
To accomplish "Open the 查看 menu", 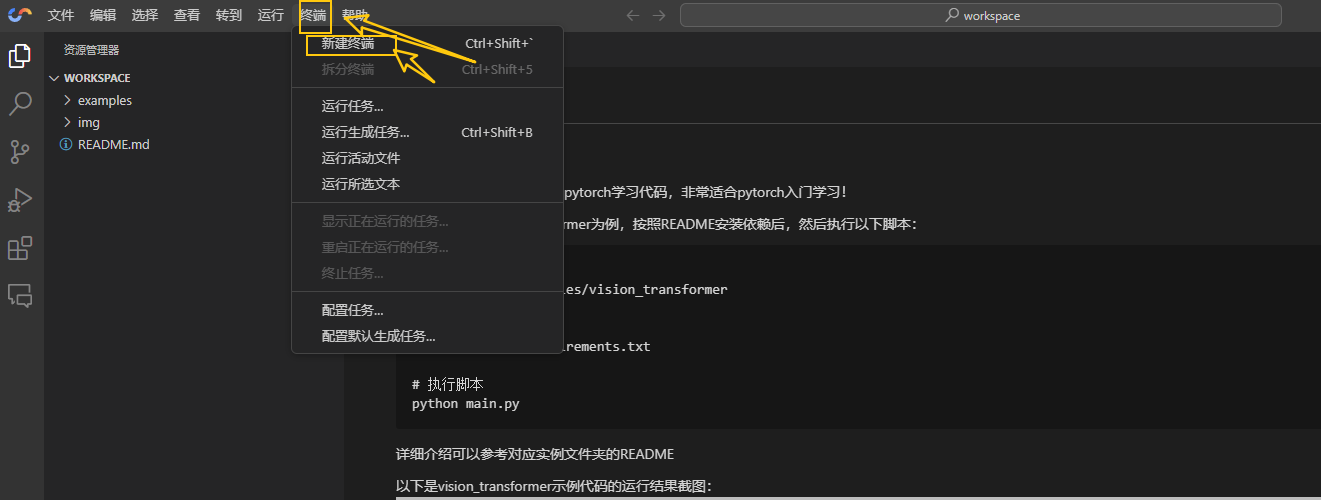I will (187, 15).
